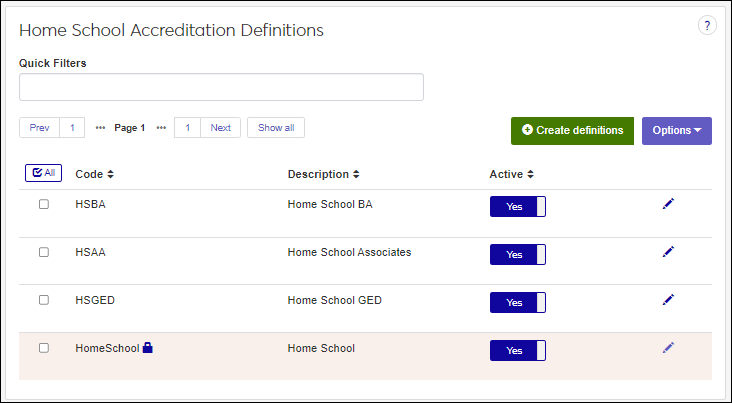Go to Next page
Viewport: 732px width, 403px height.
point(220,128)
